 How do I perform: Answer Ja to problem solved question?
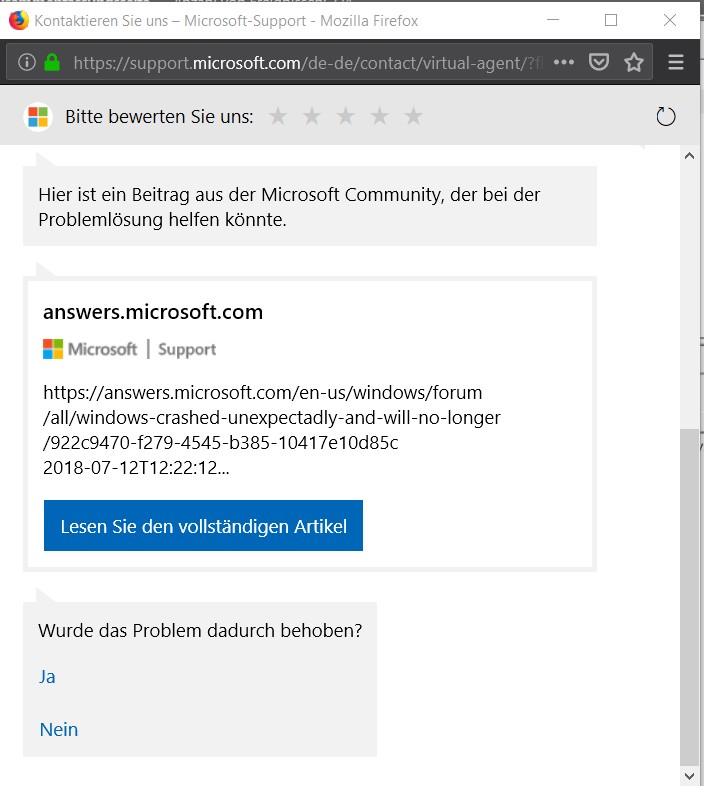click(47, 677)
